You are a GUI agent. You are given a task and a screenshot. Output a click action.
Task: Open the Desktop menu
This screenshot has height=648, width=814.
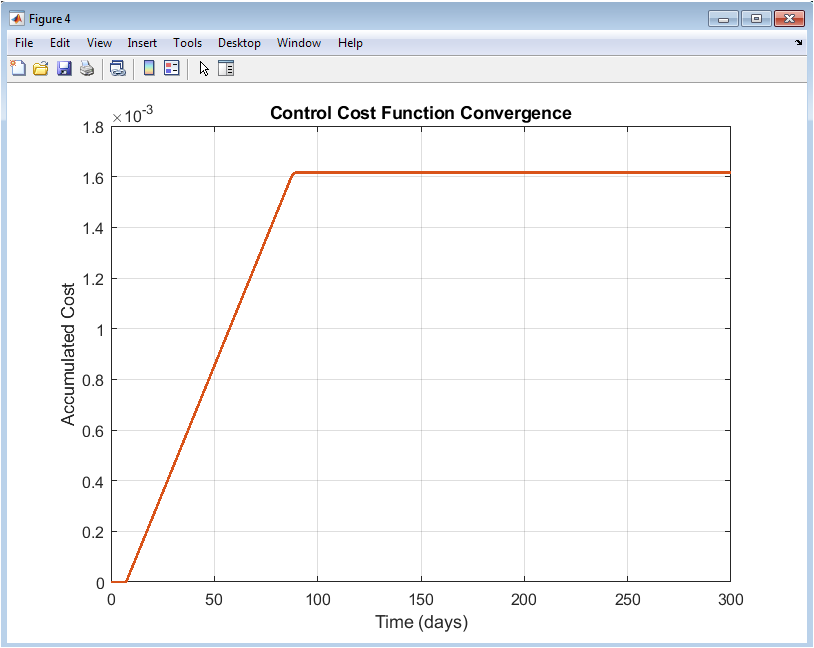click(x=239, y=43)
